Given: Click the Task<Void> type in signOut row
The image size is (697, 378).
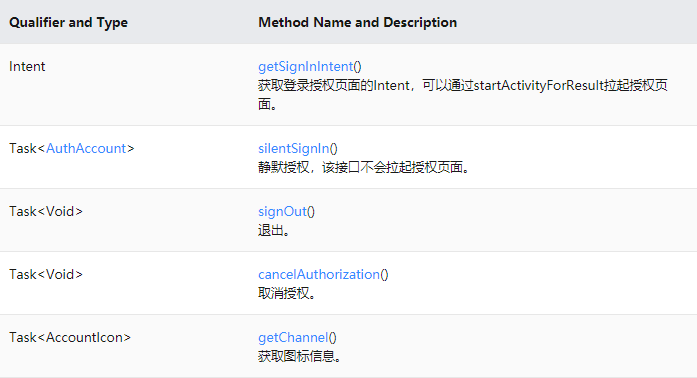Looking at the screenshot, I should tap(46, 212).
